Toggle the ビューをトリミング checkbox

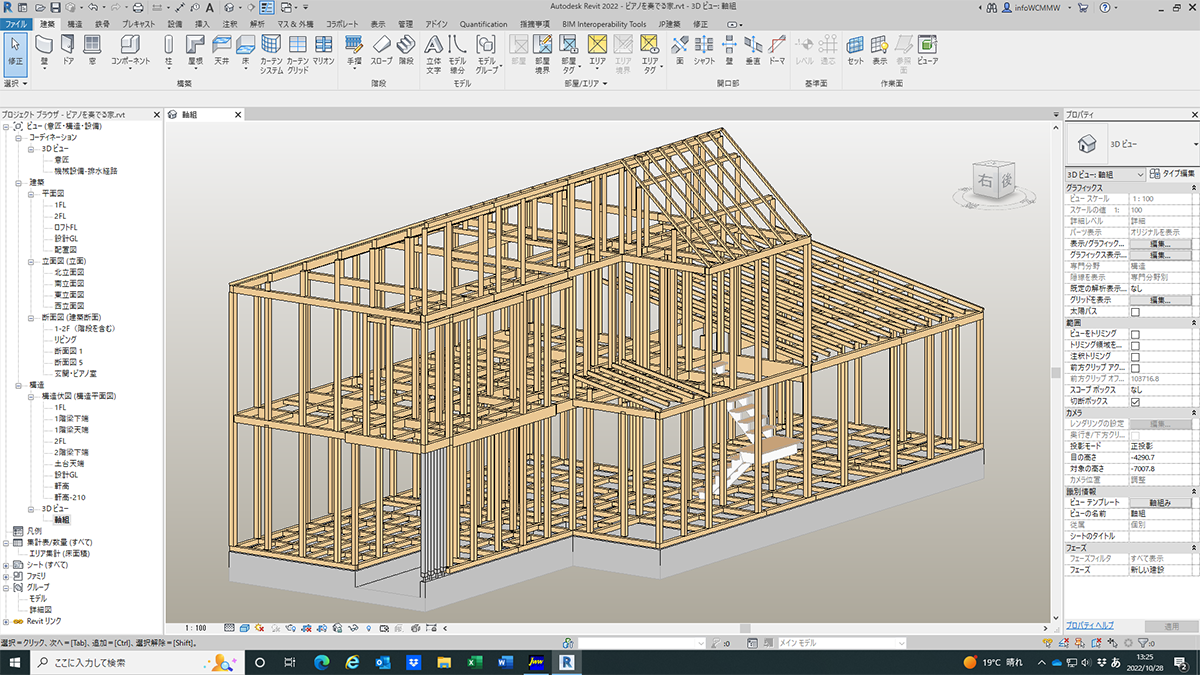tap(1135, 334)
